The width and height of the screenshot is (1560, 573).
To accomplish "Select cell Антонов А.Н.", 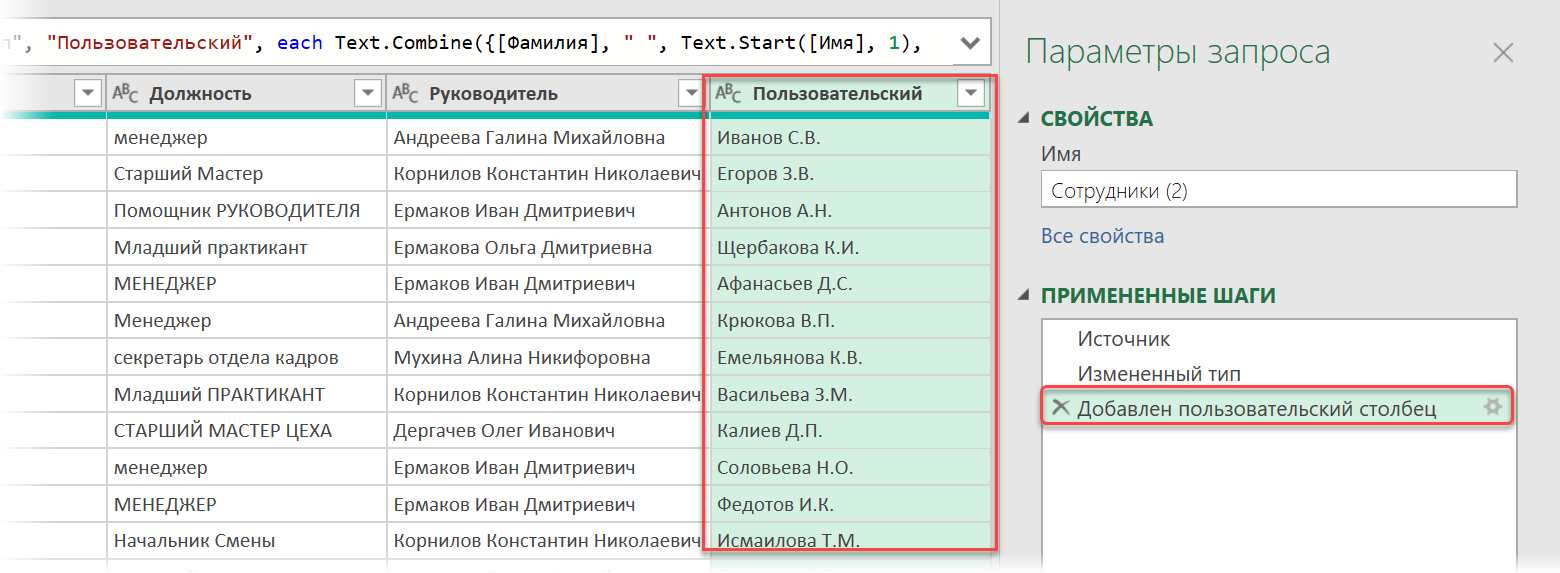I will point(850,210).
